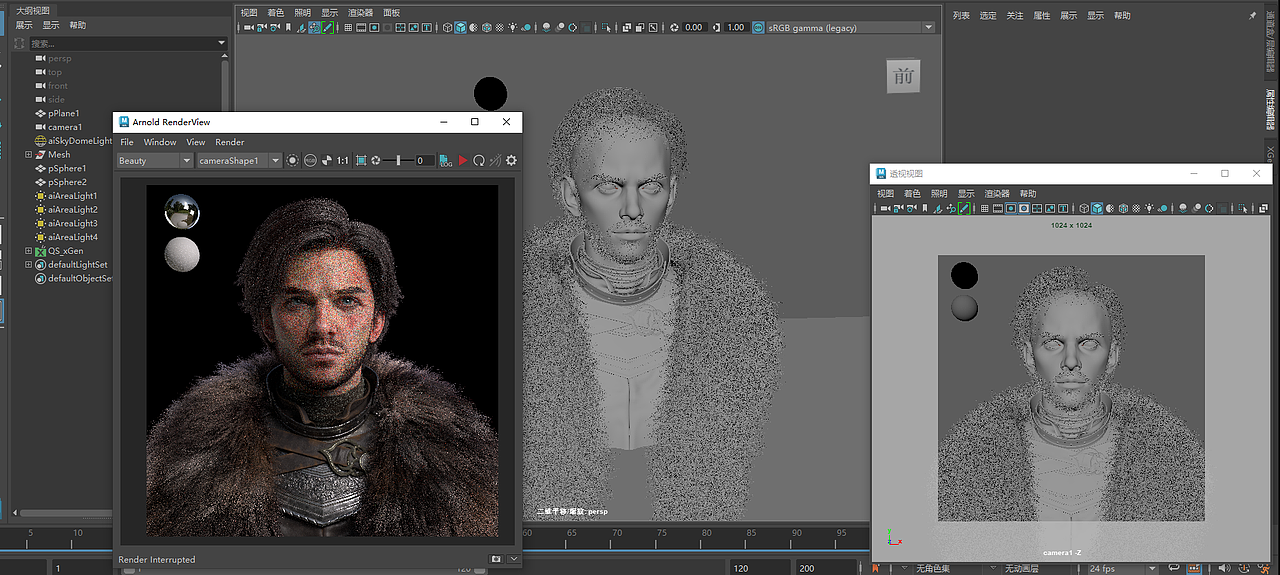This screenshot has width=1280, height=575.
Task: Select camera1 in the outliner
Action: pos(64,127)
